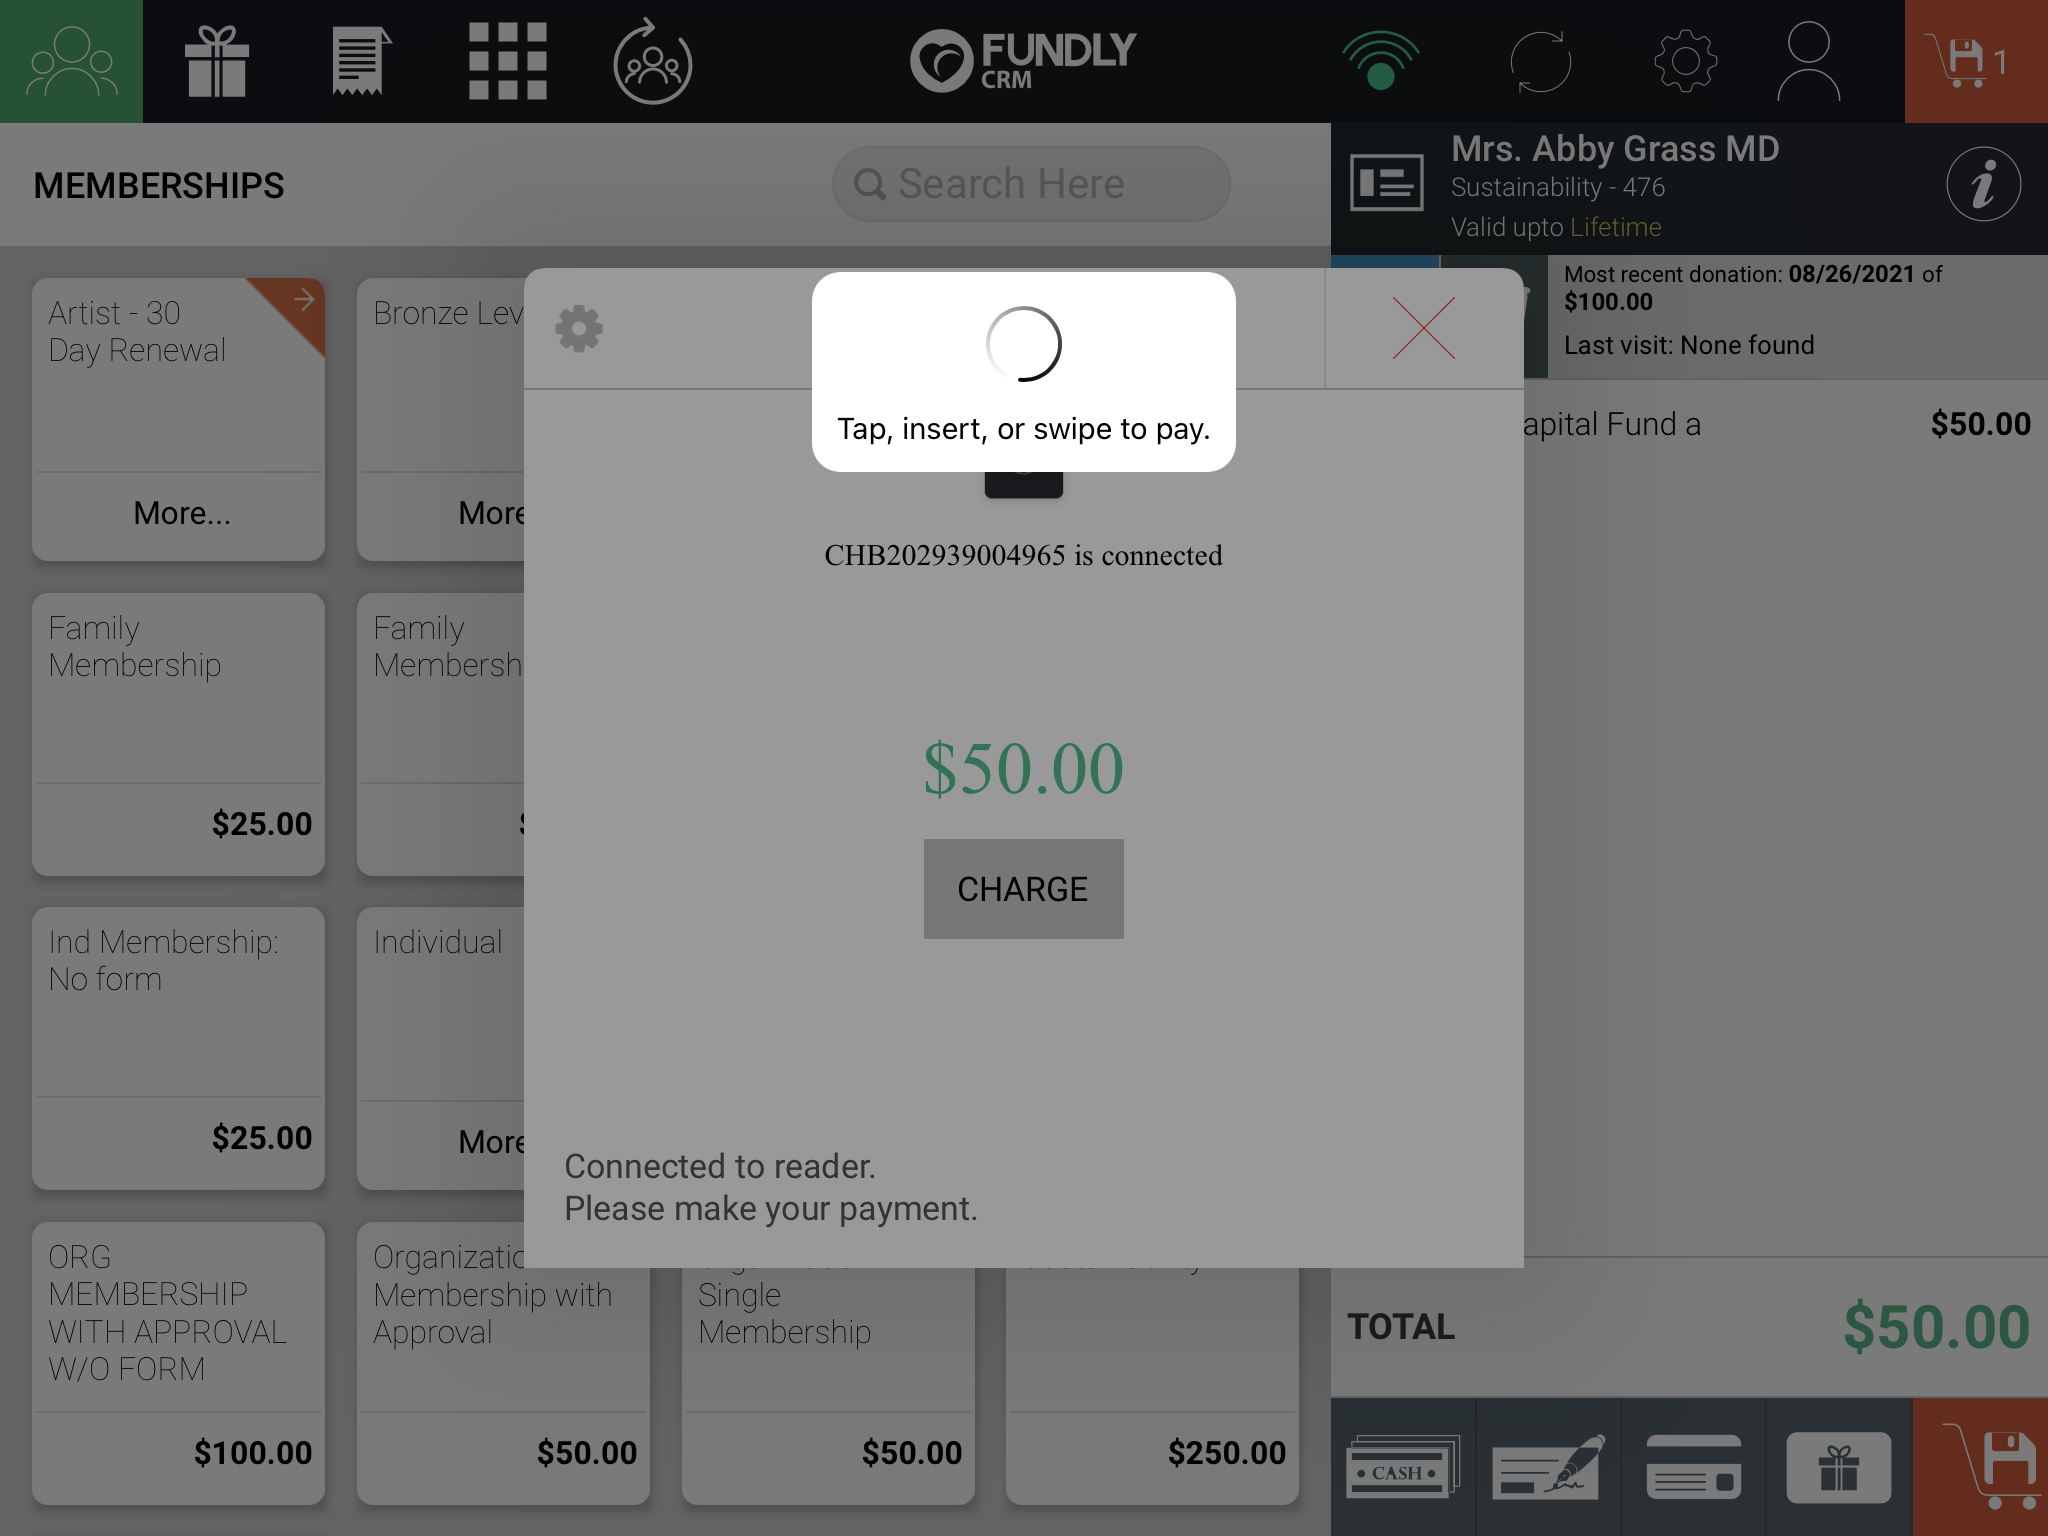Viewport: 2048px width, 1536px height.
Task: Select Cash payment method
Action: [x=1402, y=1467]
